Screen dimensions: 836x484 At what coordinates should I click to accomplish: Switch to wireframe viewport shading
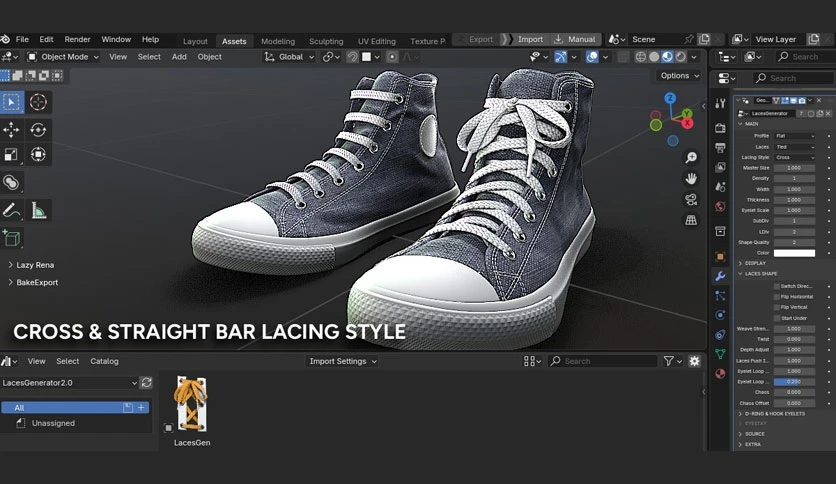(641, 57)
